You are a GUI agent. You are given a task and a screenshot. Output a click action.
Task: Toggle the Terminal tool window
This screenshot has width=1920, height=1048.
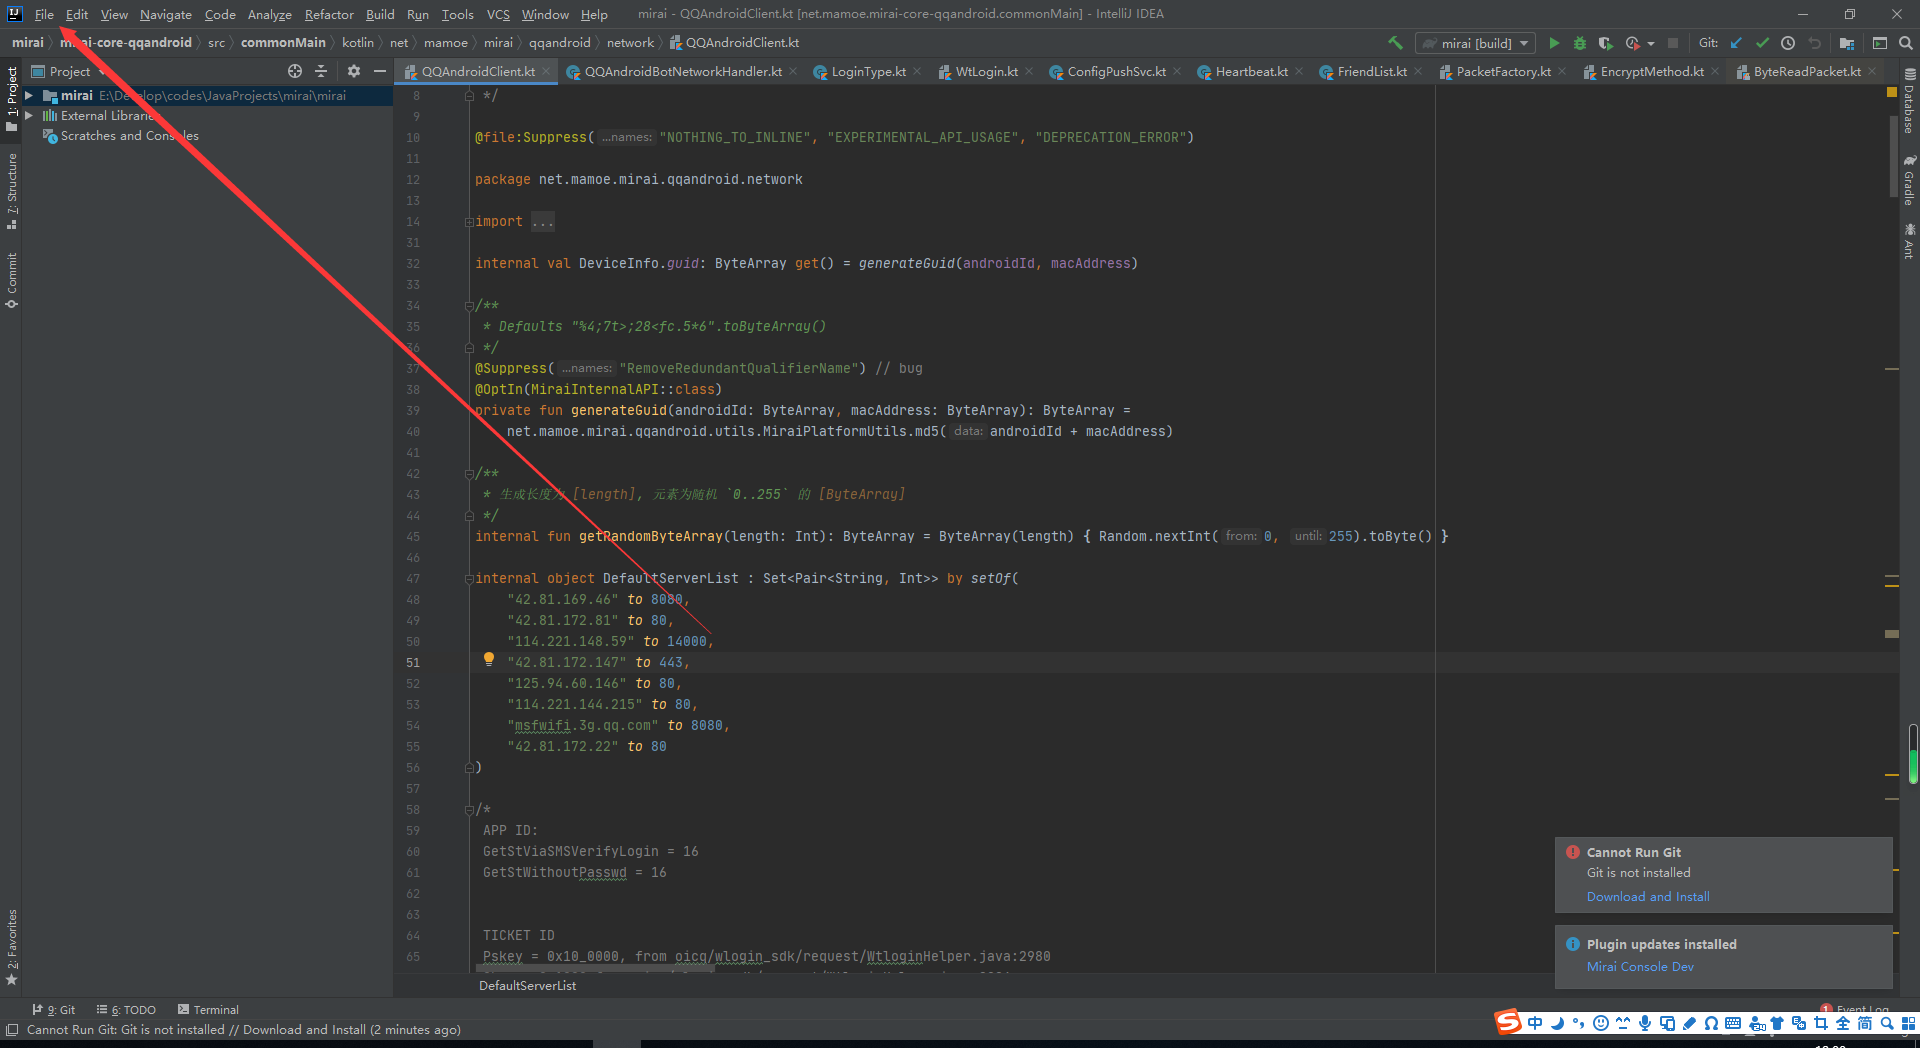(208, 1010)
